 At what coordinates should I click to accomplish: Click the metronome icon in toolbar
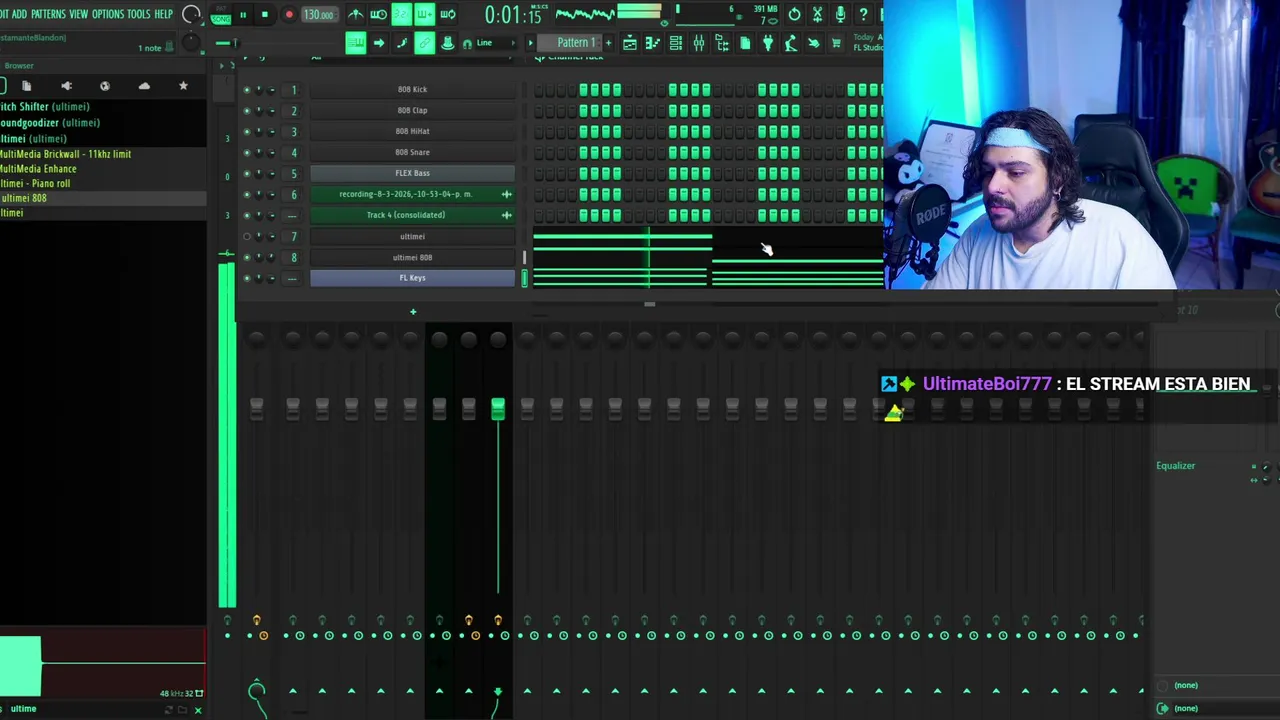coord(355,14)
